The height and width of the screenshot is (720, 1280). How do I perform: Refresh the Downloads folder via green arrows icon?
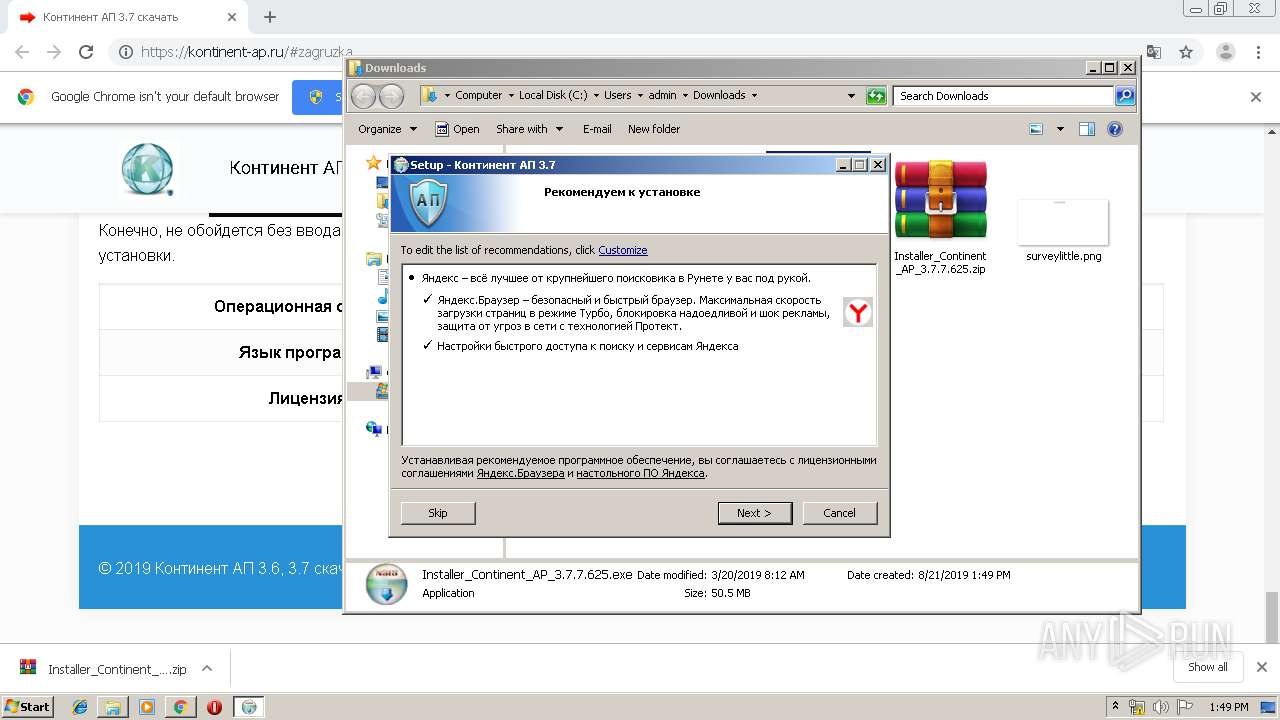coord(876,96)
